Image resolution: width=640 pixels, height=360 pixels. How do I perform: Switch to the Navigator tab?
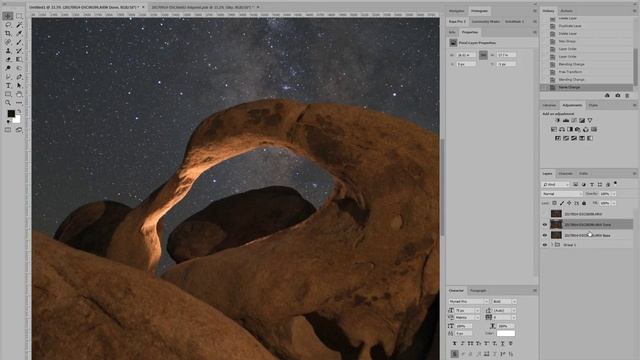pyautogui.click(x=457, y=11)
